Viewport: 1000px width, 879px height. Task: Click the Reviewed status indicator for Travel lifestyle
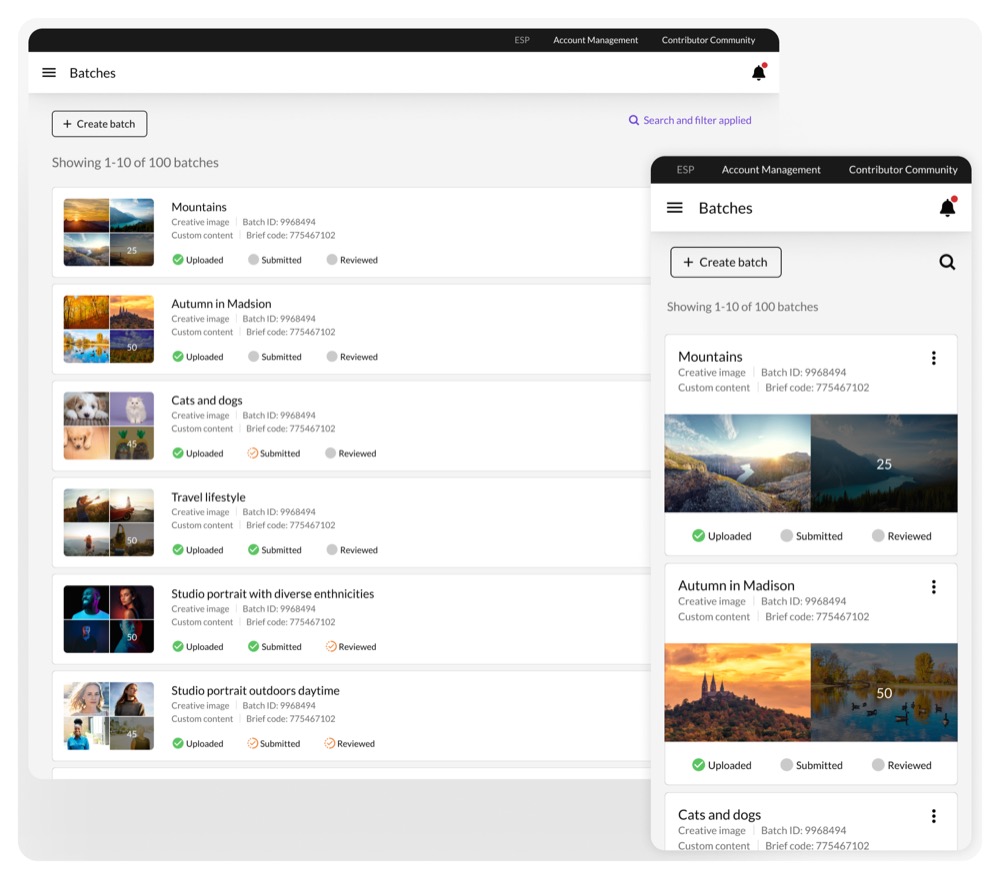point(332,550)
